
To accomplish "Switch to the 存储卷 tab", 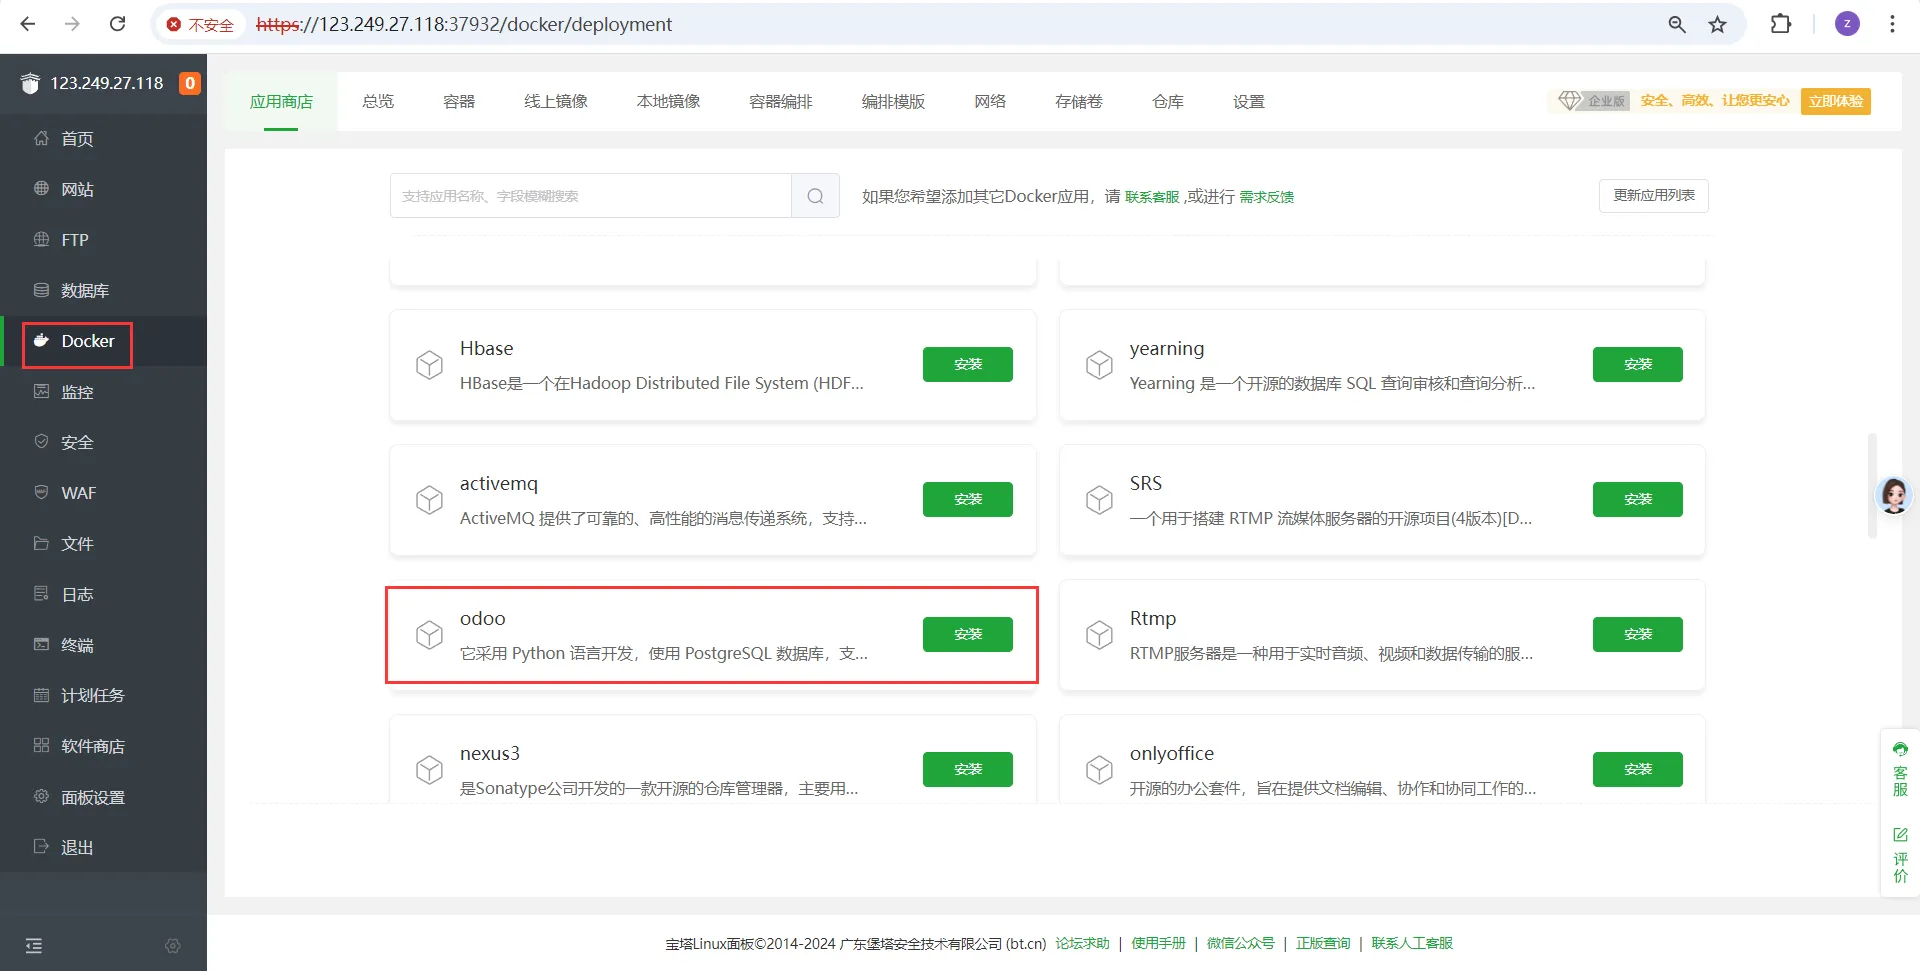I will [1079, 101].
